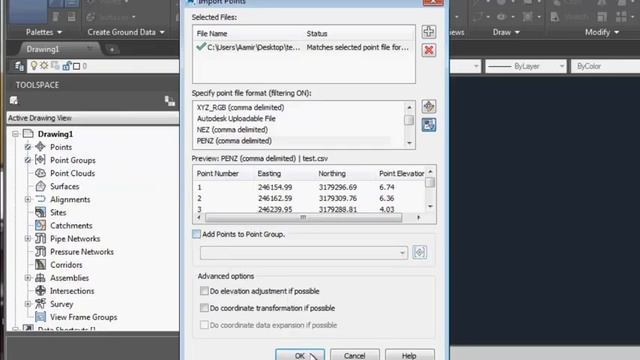Expand the Survey tree node

tap(28, 304)
